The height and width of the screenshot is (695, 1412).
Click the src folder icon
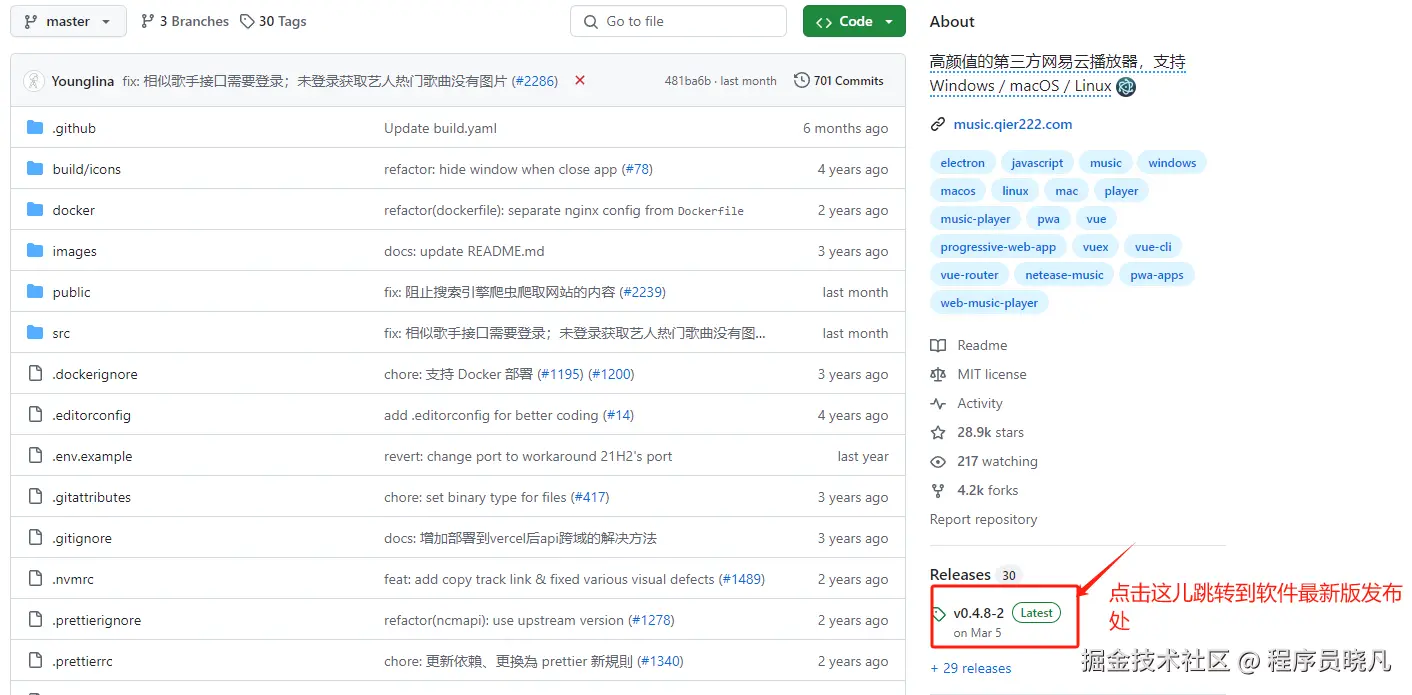(36, 333)
